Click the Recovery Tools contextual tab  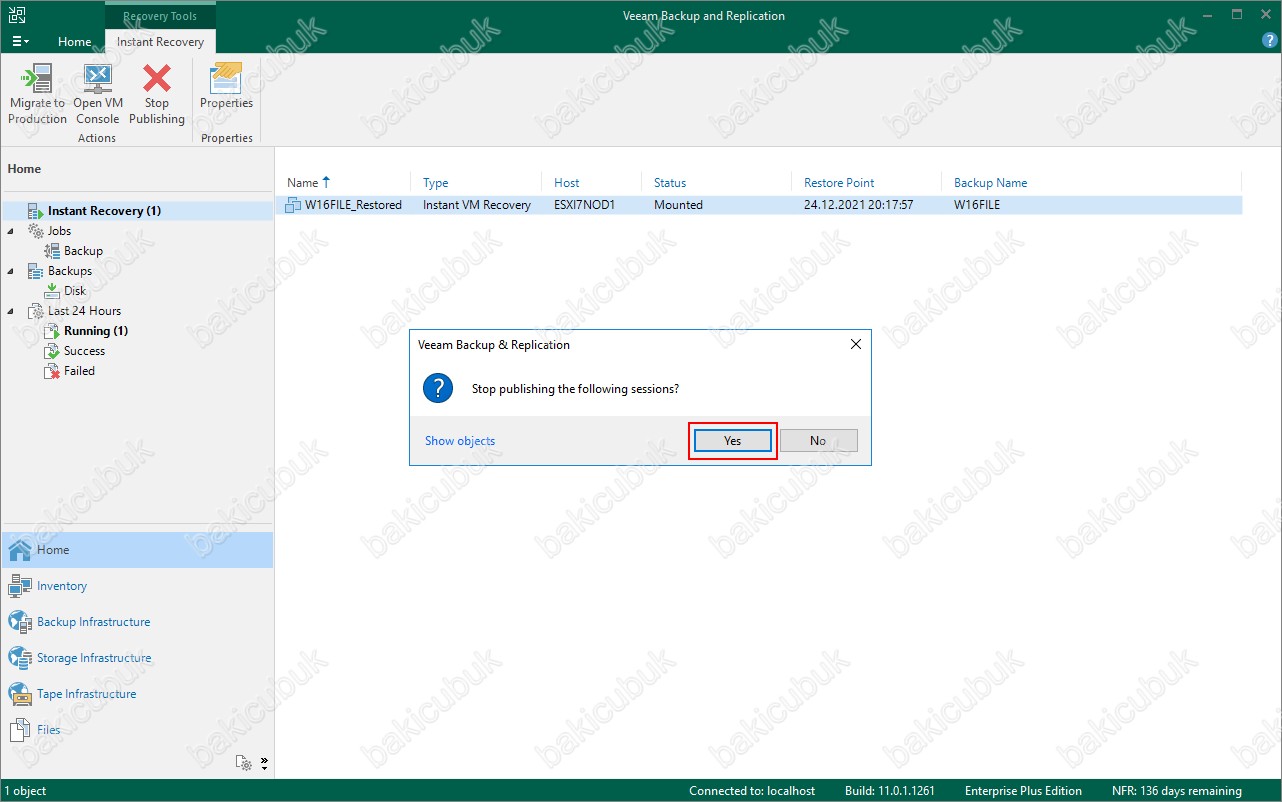tap(160, 16)
